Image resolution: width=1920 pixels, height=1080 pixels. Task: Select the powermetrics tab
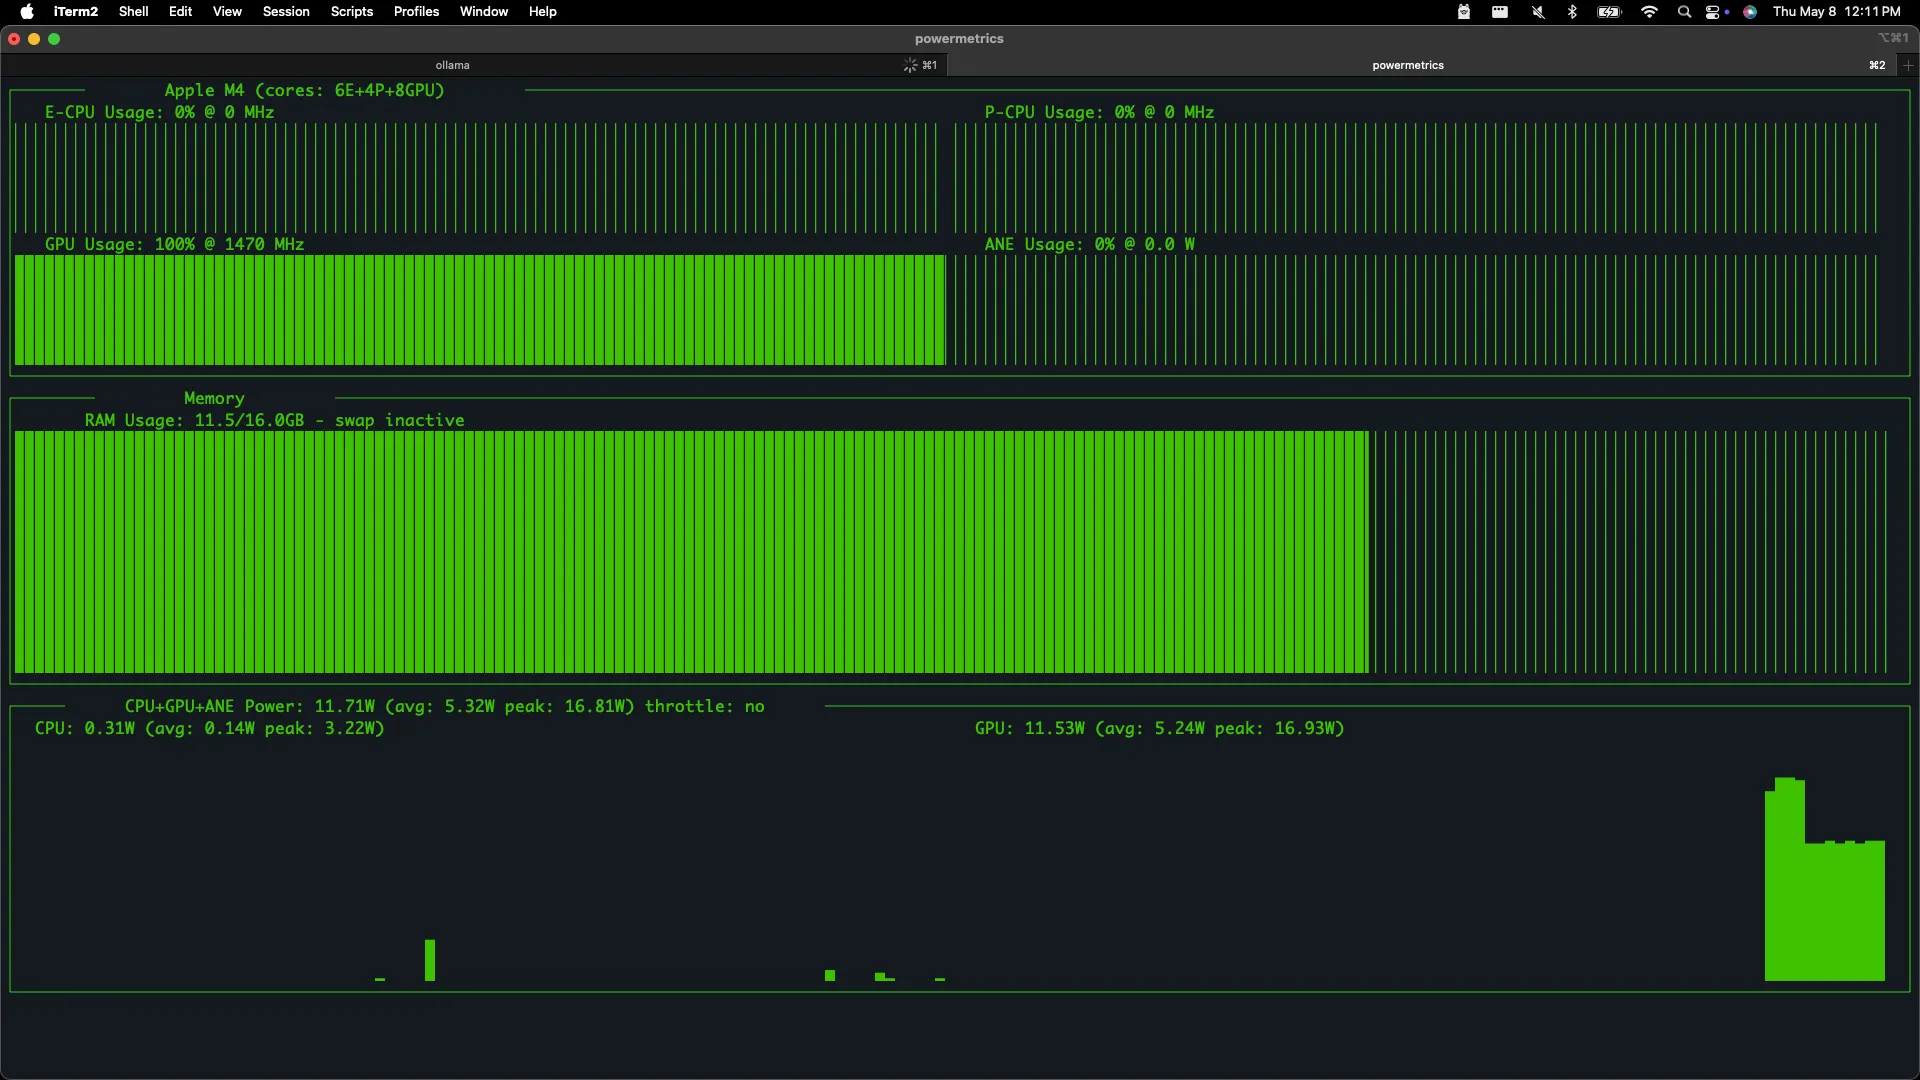tap(1422, 65)
